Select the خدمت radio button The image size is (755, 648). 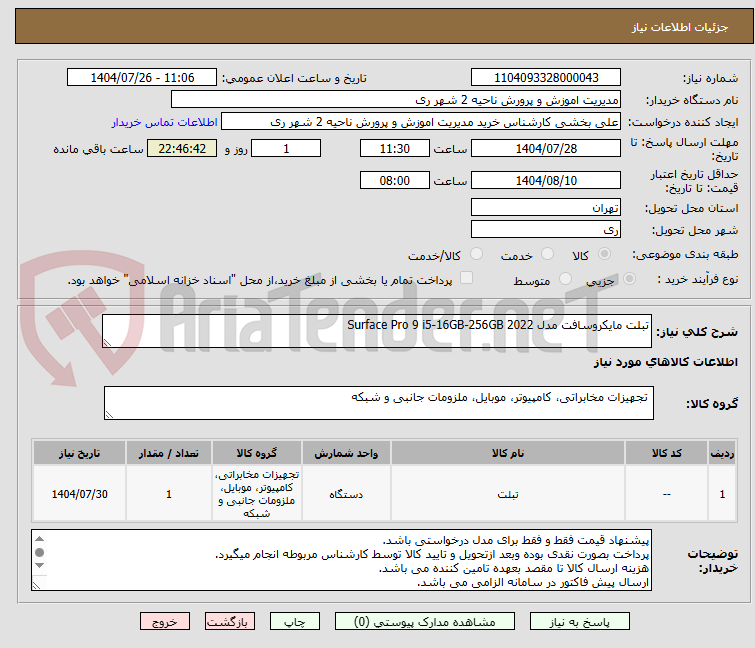point(547,254)
